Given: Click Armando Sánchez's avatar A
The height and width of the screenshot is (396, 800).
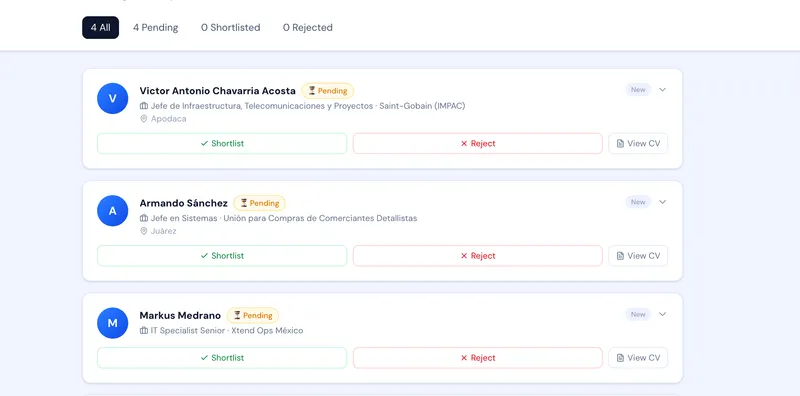Looking at the screenshot, I should click(x=113, y=211).
